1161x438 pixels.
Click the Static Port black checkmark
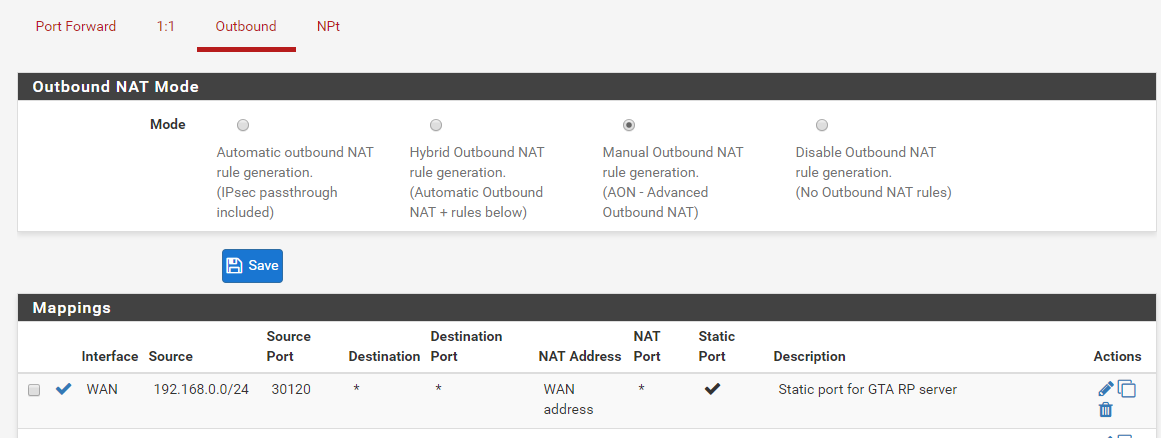[x=712, y=389]
